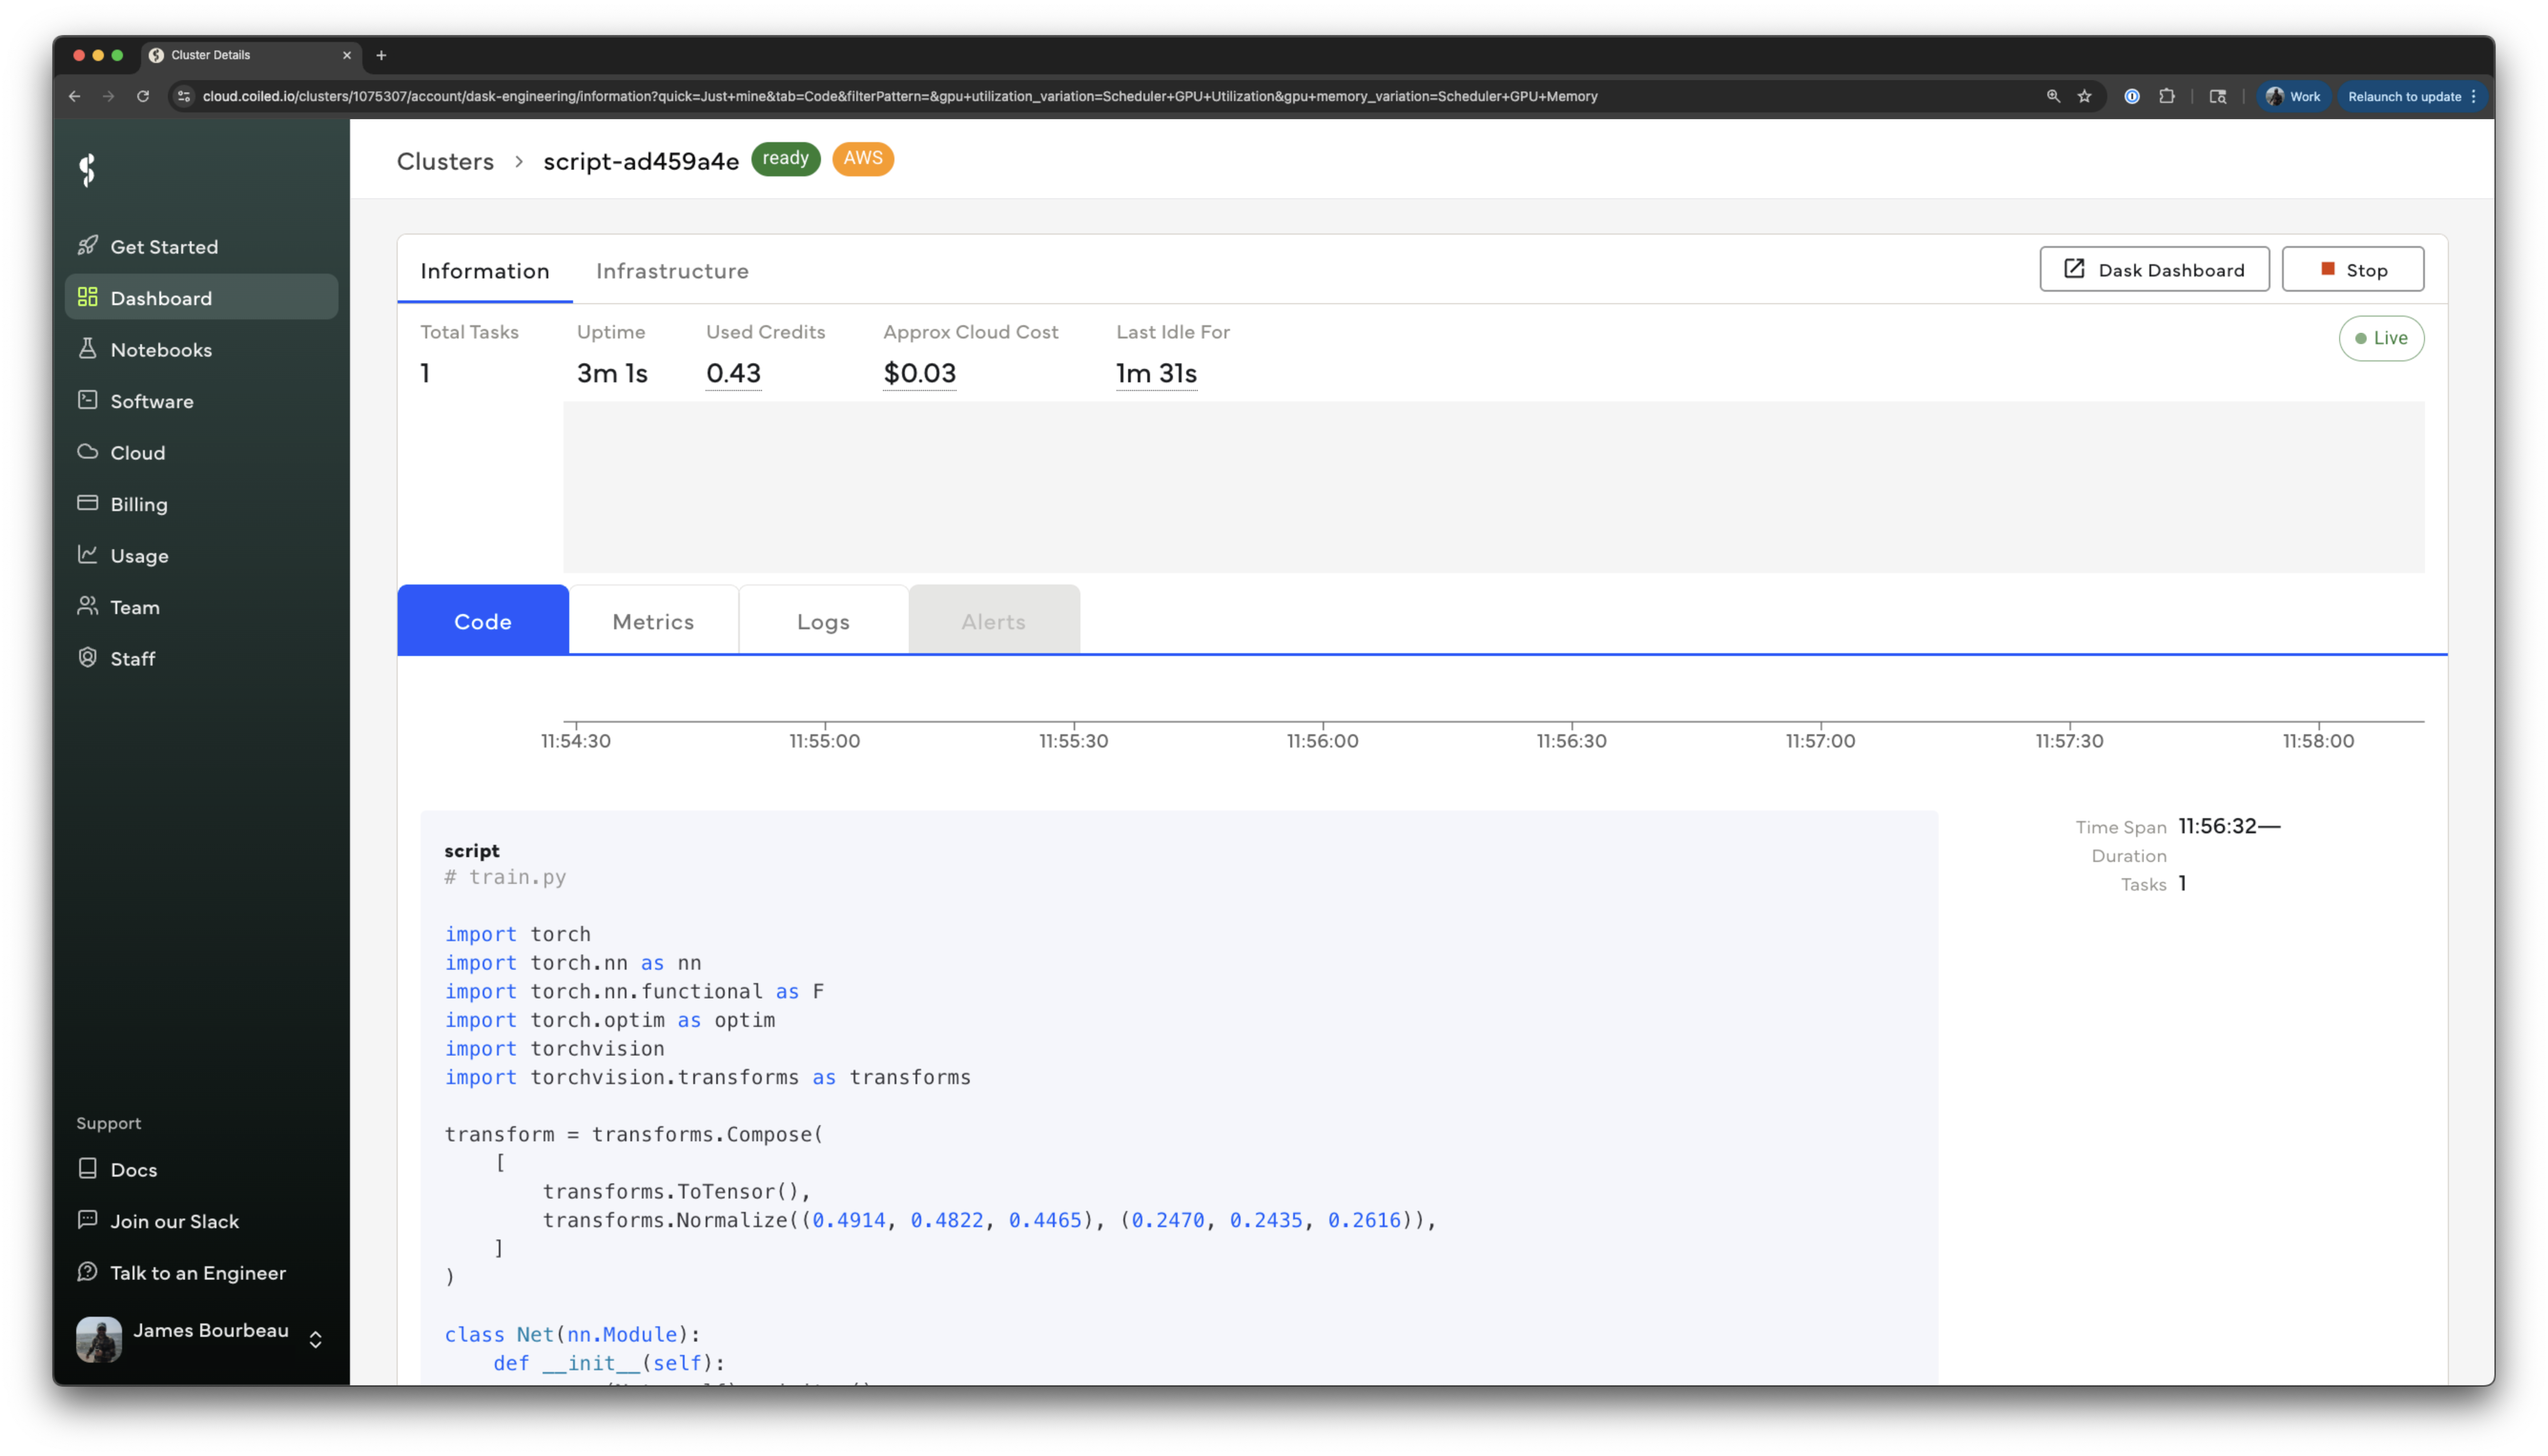The image size is (2548, 1456).
Task: Click the '# train.py' comment line
Action: [x=505, y=877]
